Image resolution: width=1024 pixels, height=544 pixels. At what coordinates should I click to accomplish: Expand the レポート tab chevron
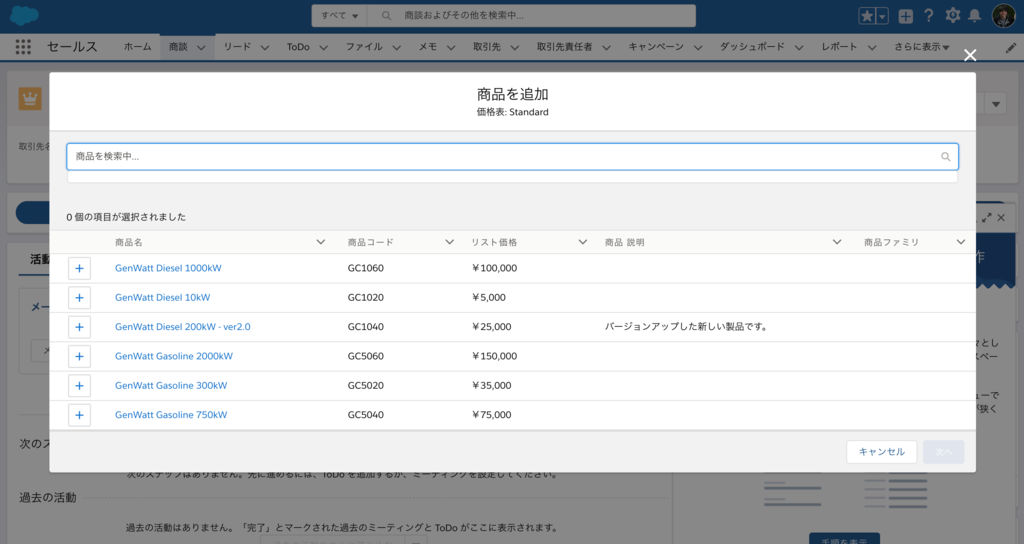[871, 48]
